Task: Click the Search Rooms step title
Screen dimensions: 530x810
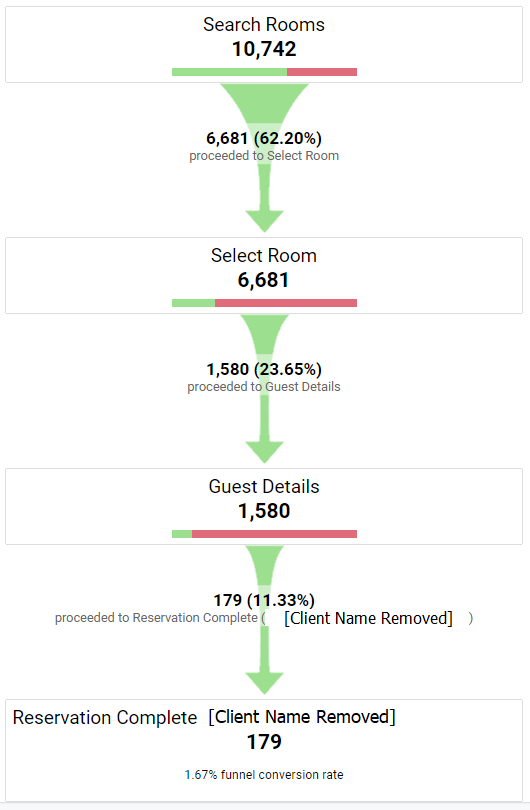Action: click(263, 25)
